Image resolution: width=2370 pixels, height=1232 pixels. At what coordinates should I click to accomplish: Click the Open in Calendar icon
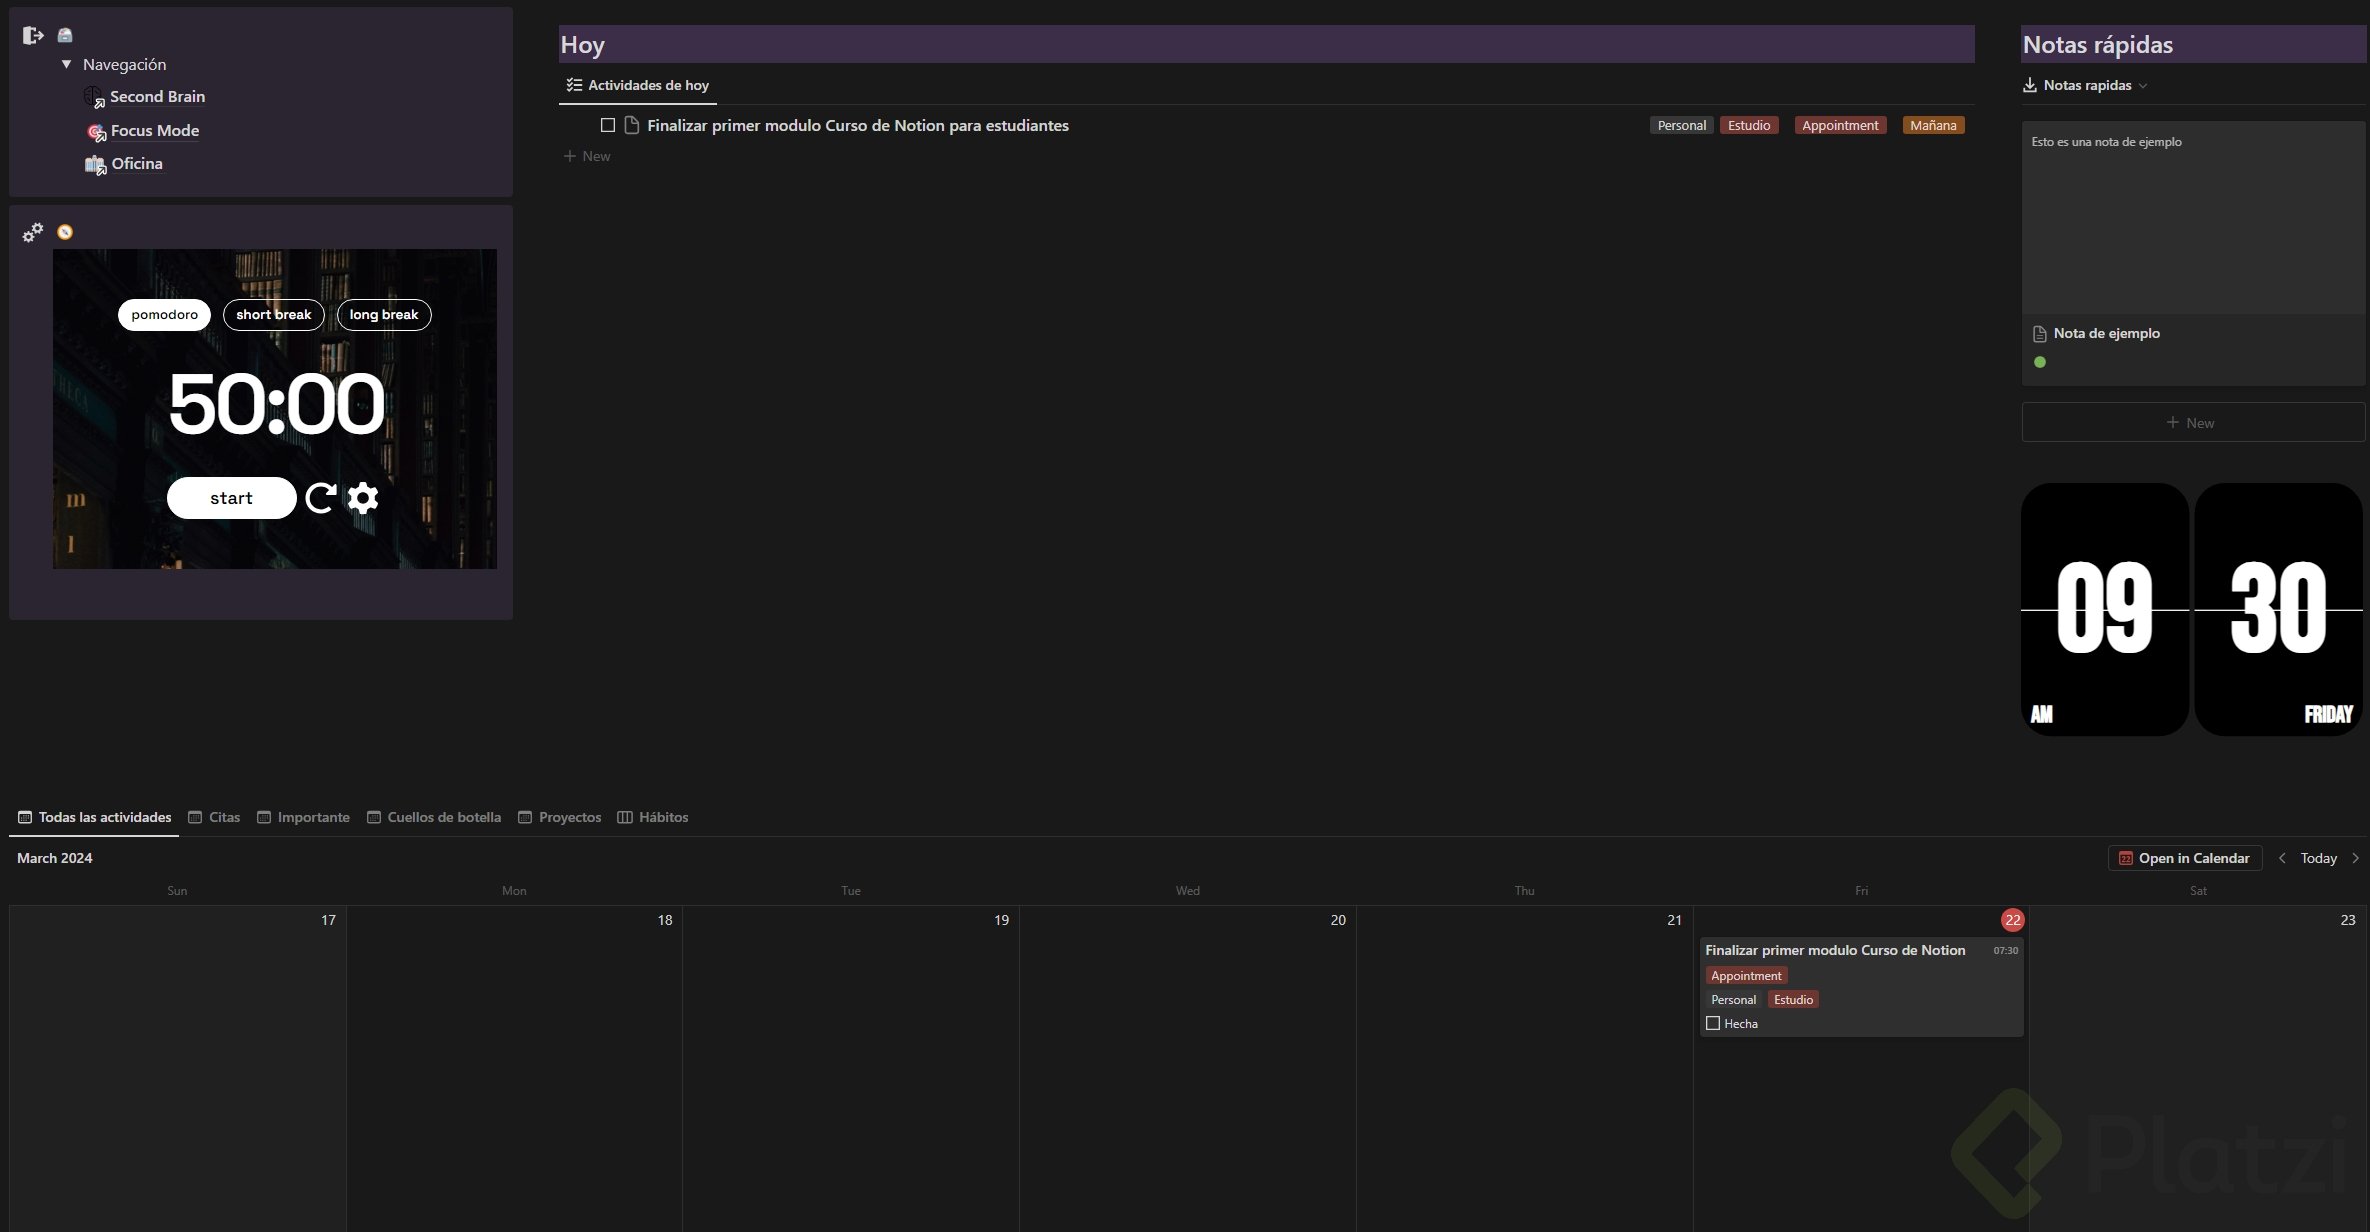point(2126,858)
